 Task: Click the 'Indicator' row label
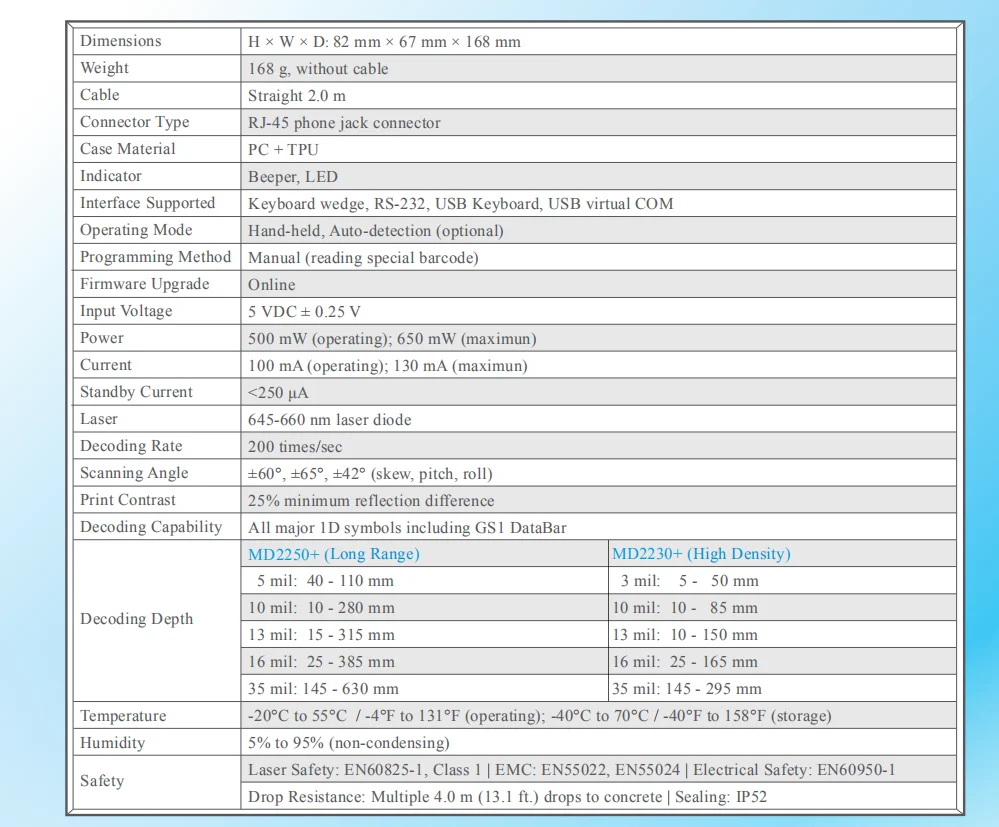[110, 176]
